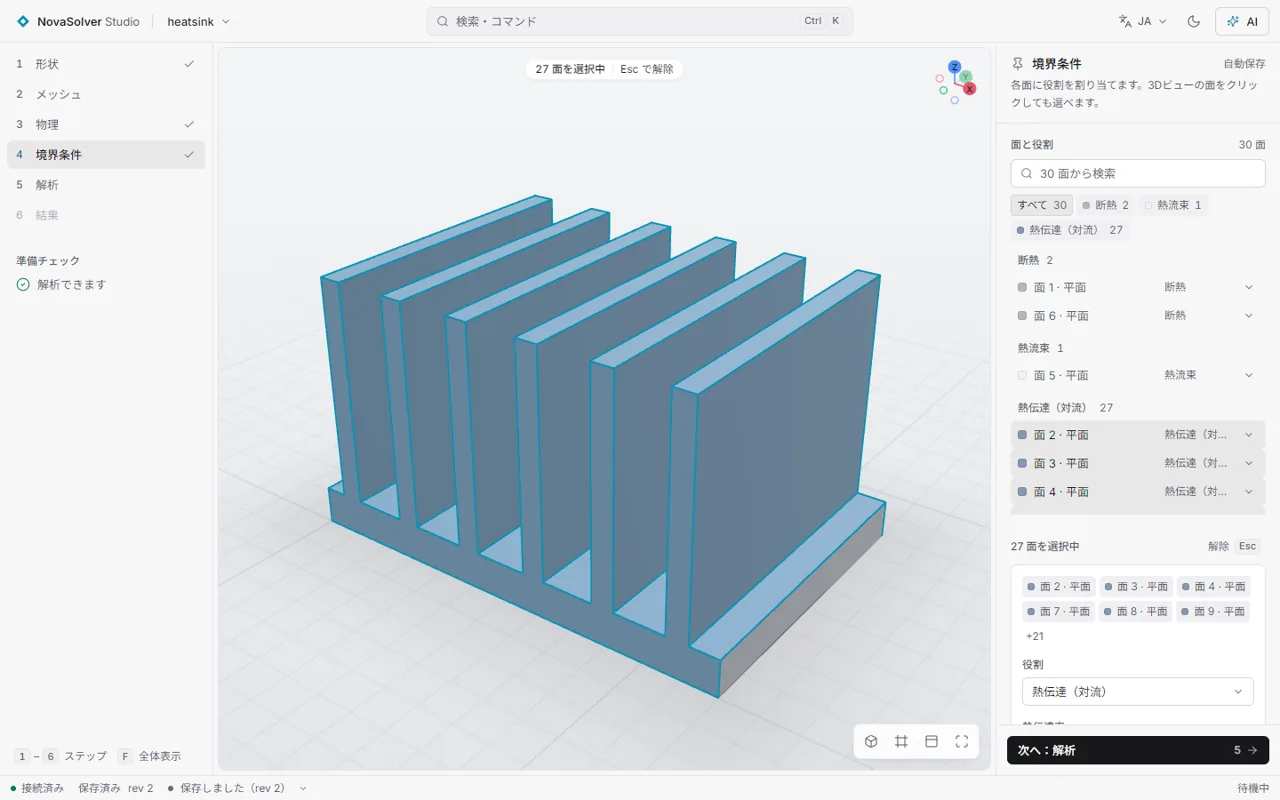Go to step 5 解析

tap(106, 184)
